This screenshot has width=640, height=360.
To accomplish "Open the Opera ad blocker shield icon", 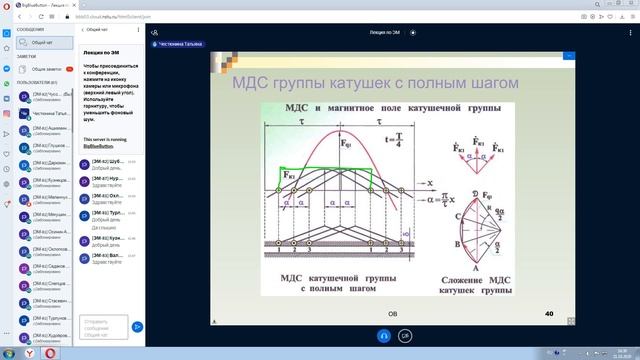I will coord(593,17).
